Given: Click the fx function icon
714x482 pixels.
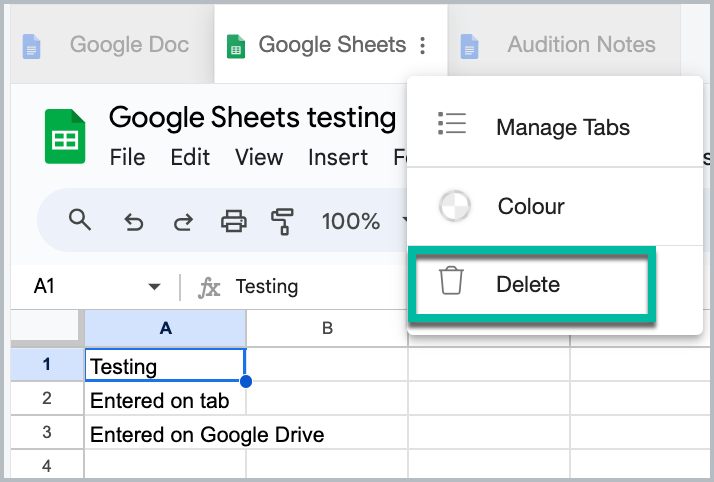Looking at the screenshot, I should pos(209,288).
